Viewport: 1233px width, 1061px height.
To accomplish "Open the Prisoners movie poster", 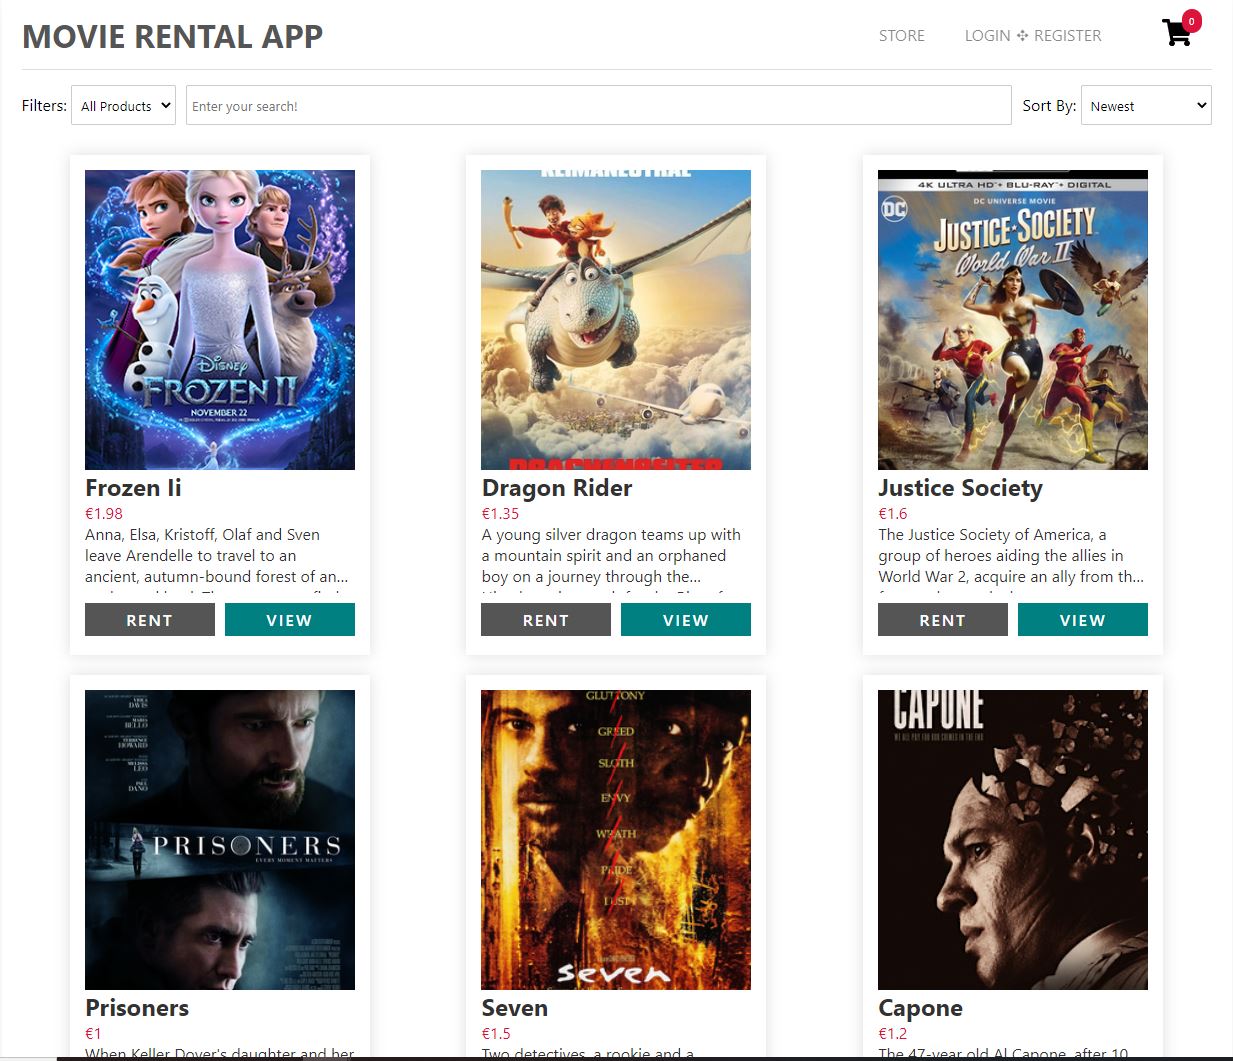I will pos(220,839).
